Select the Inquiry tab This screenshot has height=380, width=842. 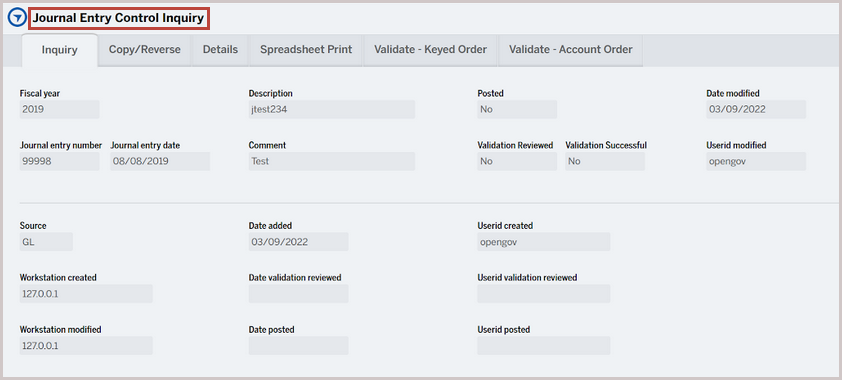[60, 50]
